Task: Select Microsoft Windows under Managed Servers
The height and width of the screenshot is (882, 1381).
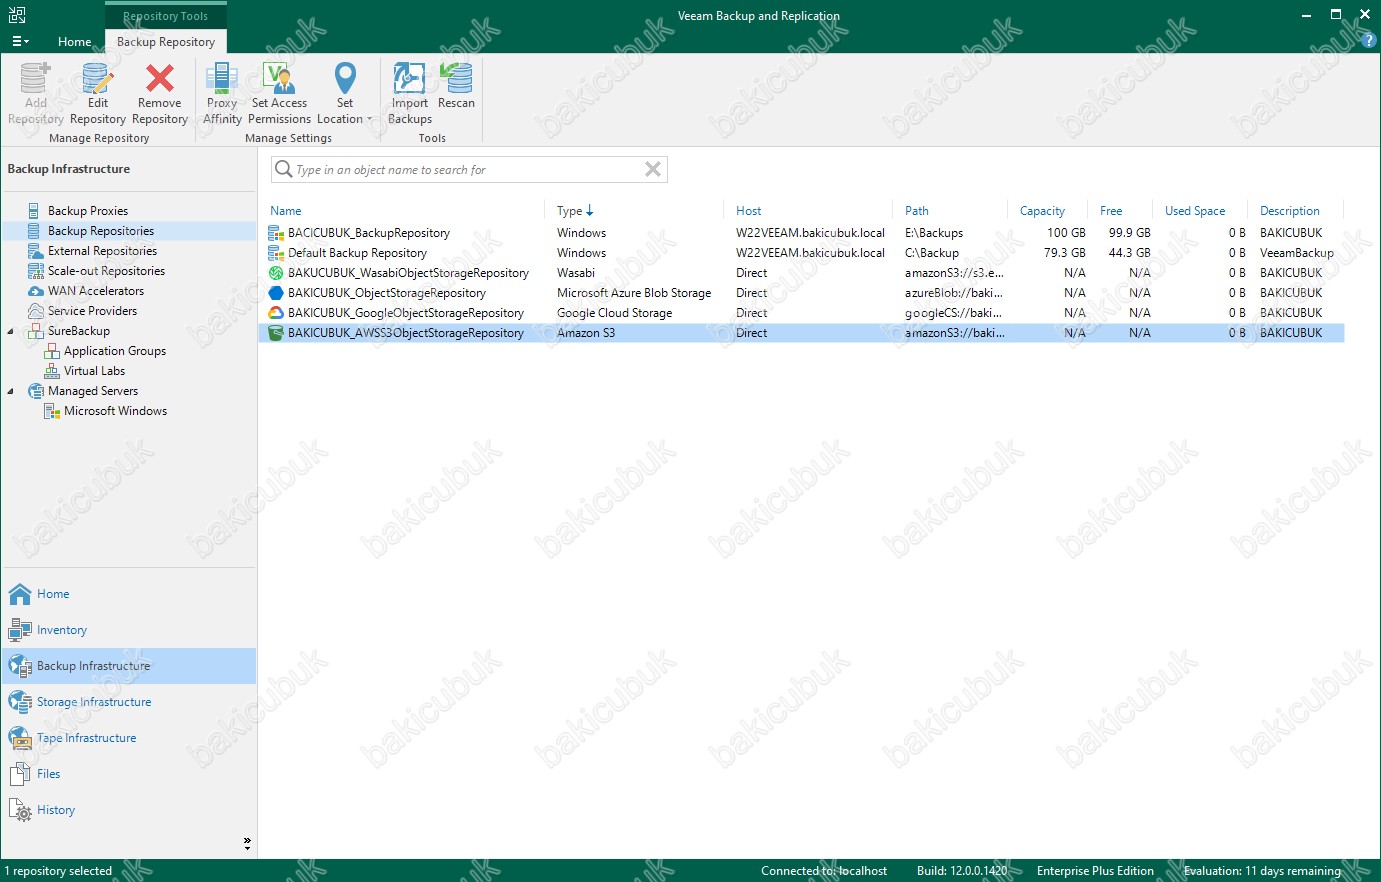Action: click(115, 411)
